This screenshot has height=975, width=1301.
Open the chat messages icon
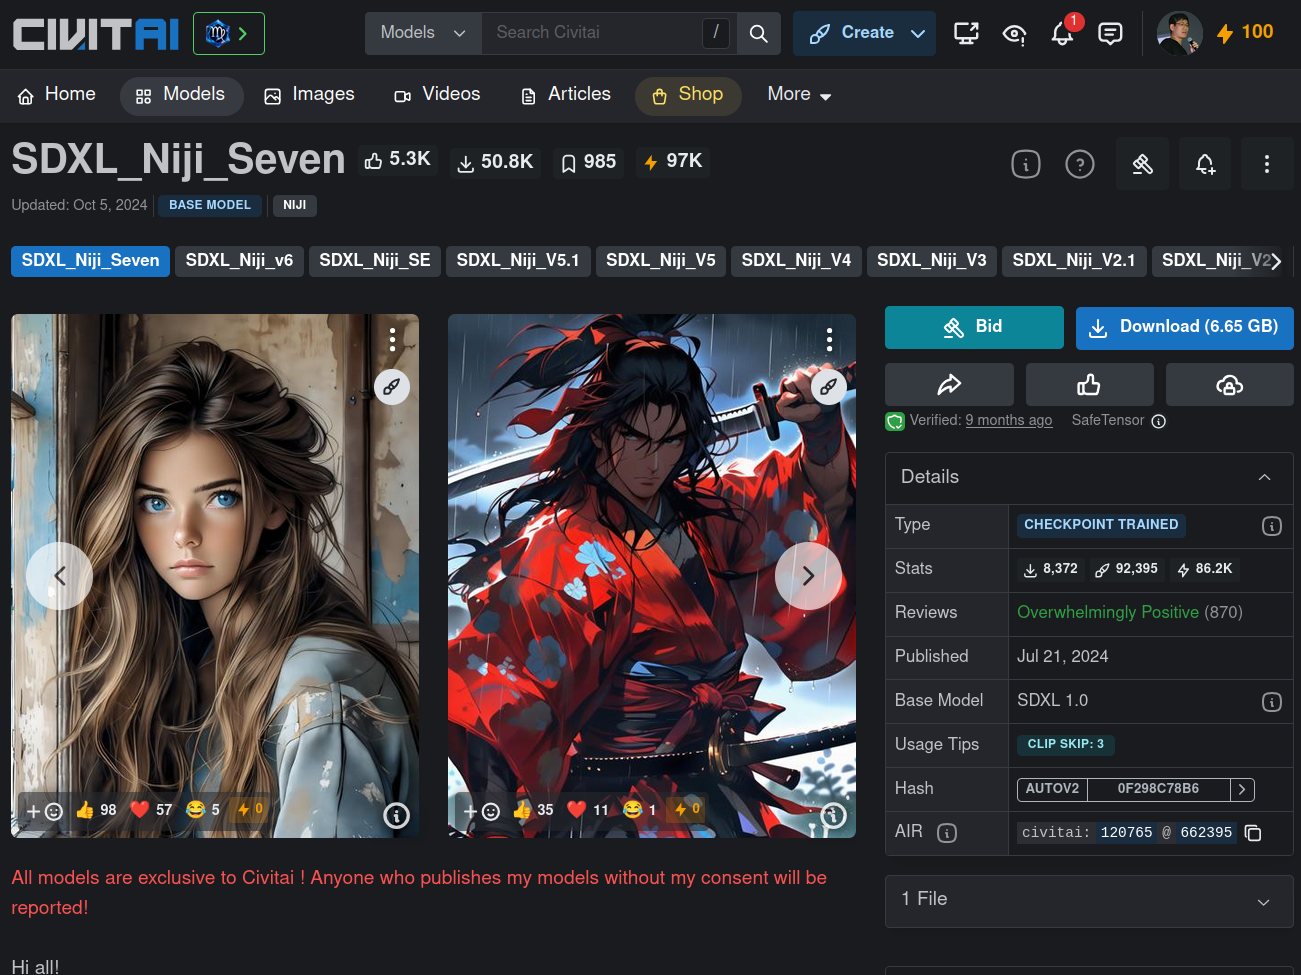tap(1110, 34)
